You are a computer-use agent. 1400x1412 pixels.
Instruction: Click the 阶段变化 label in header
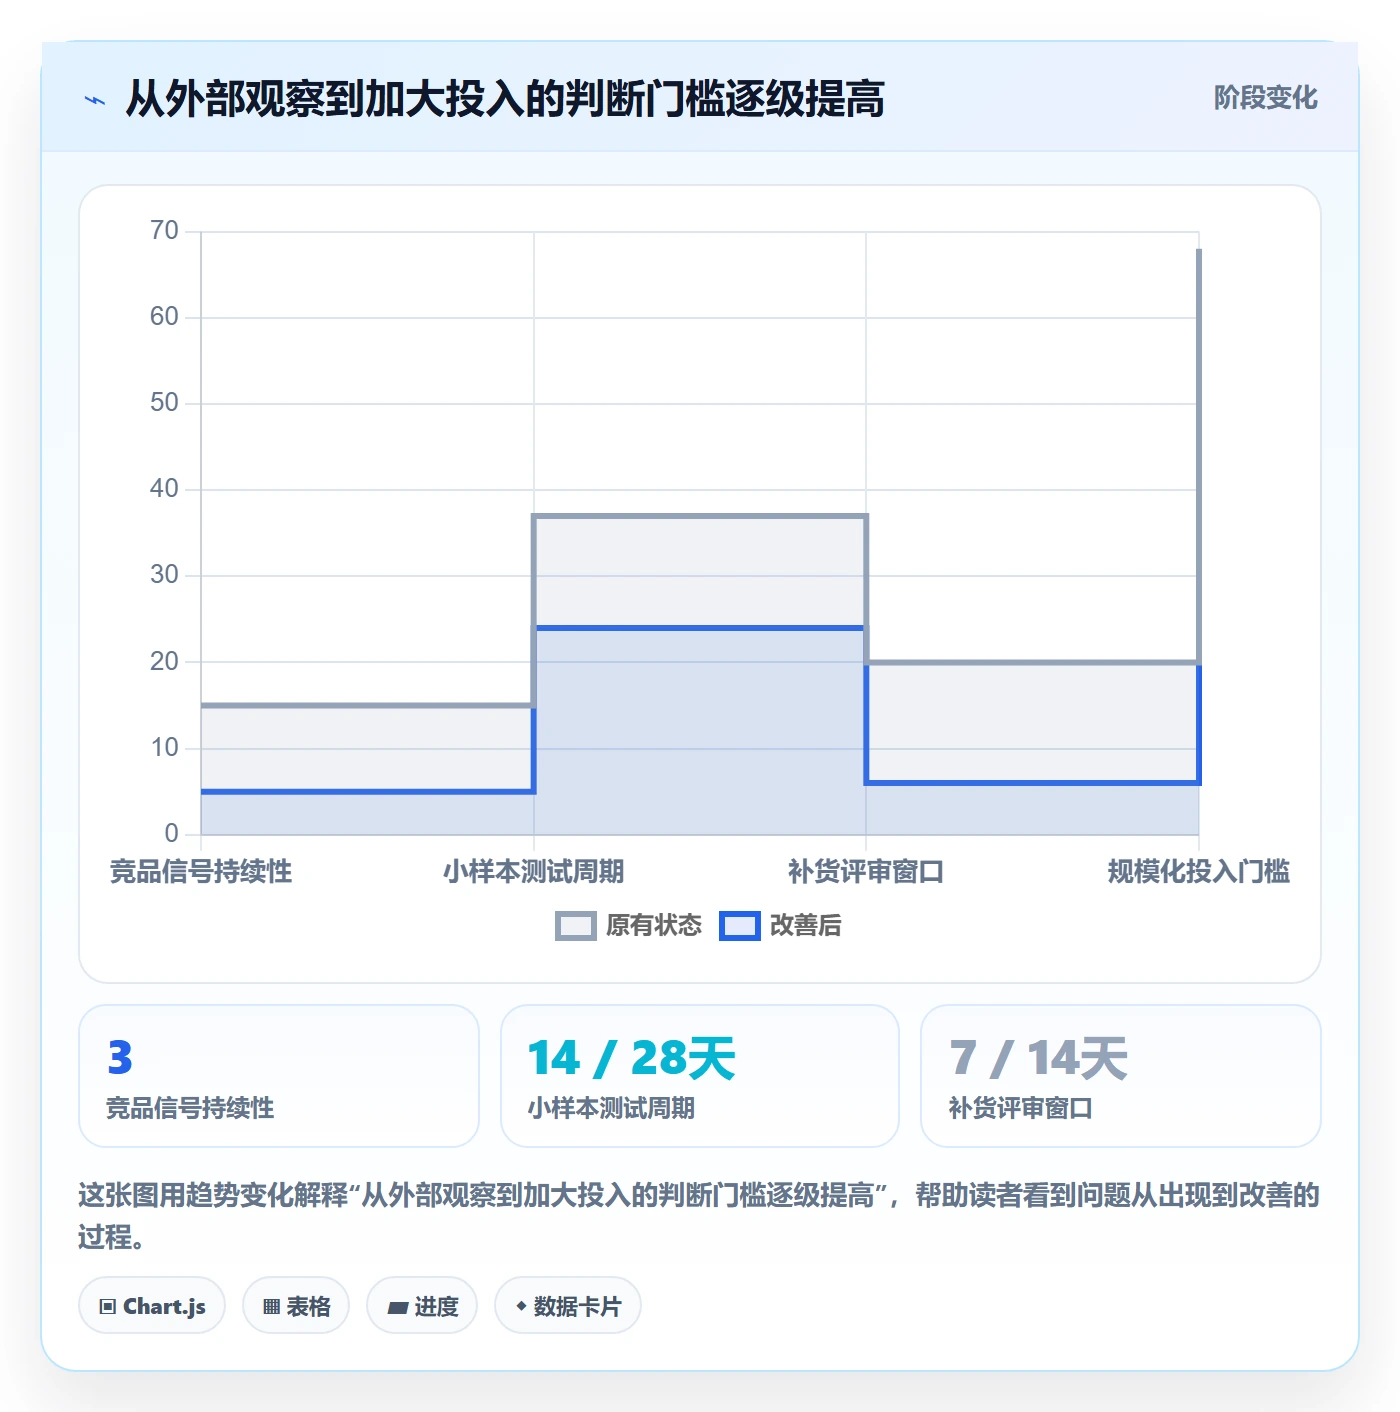1265,98
